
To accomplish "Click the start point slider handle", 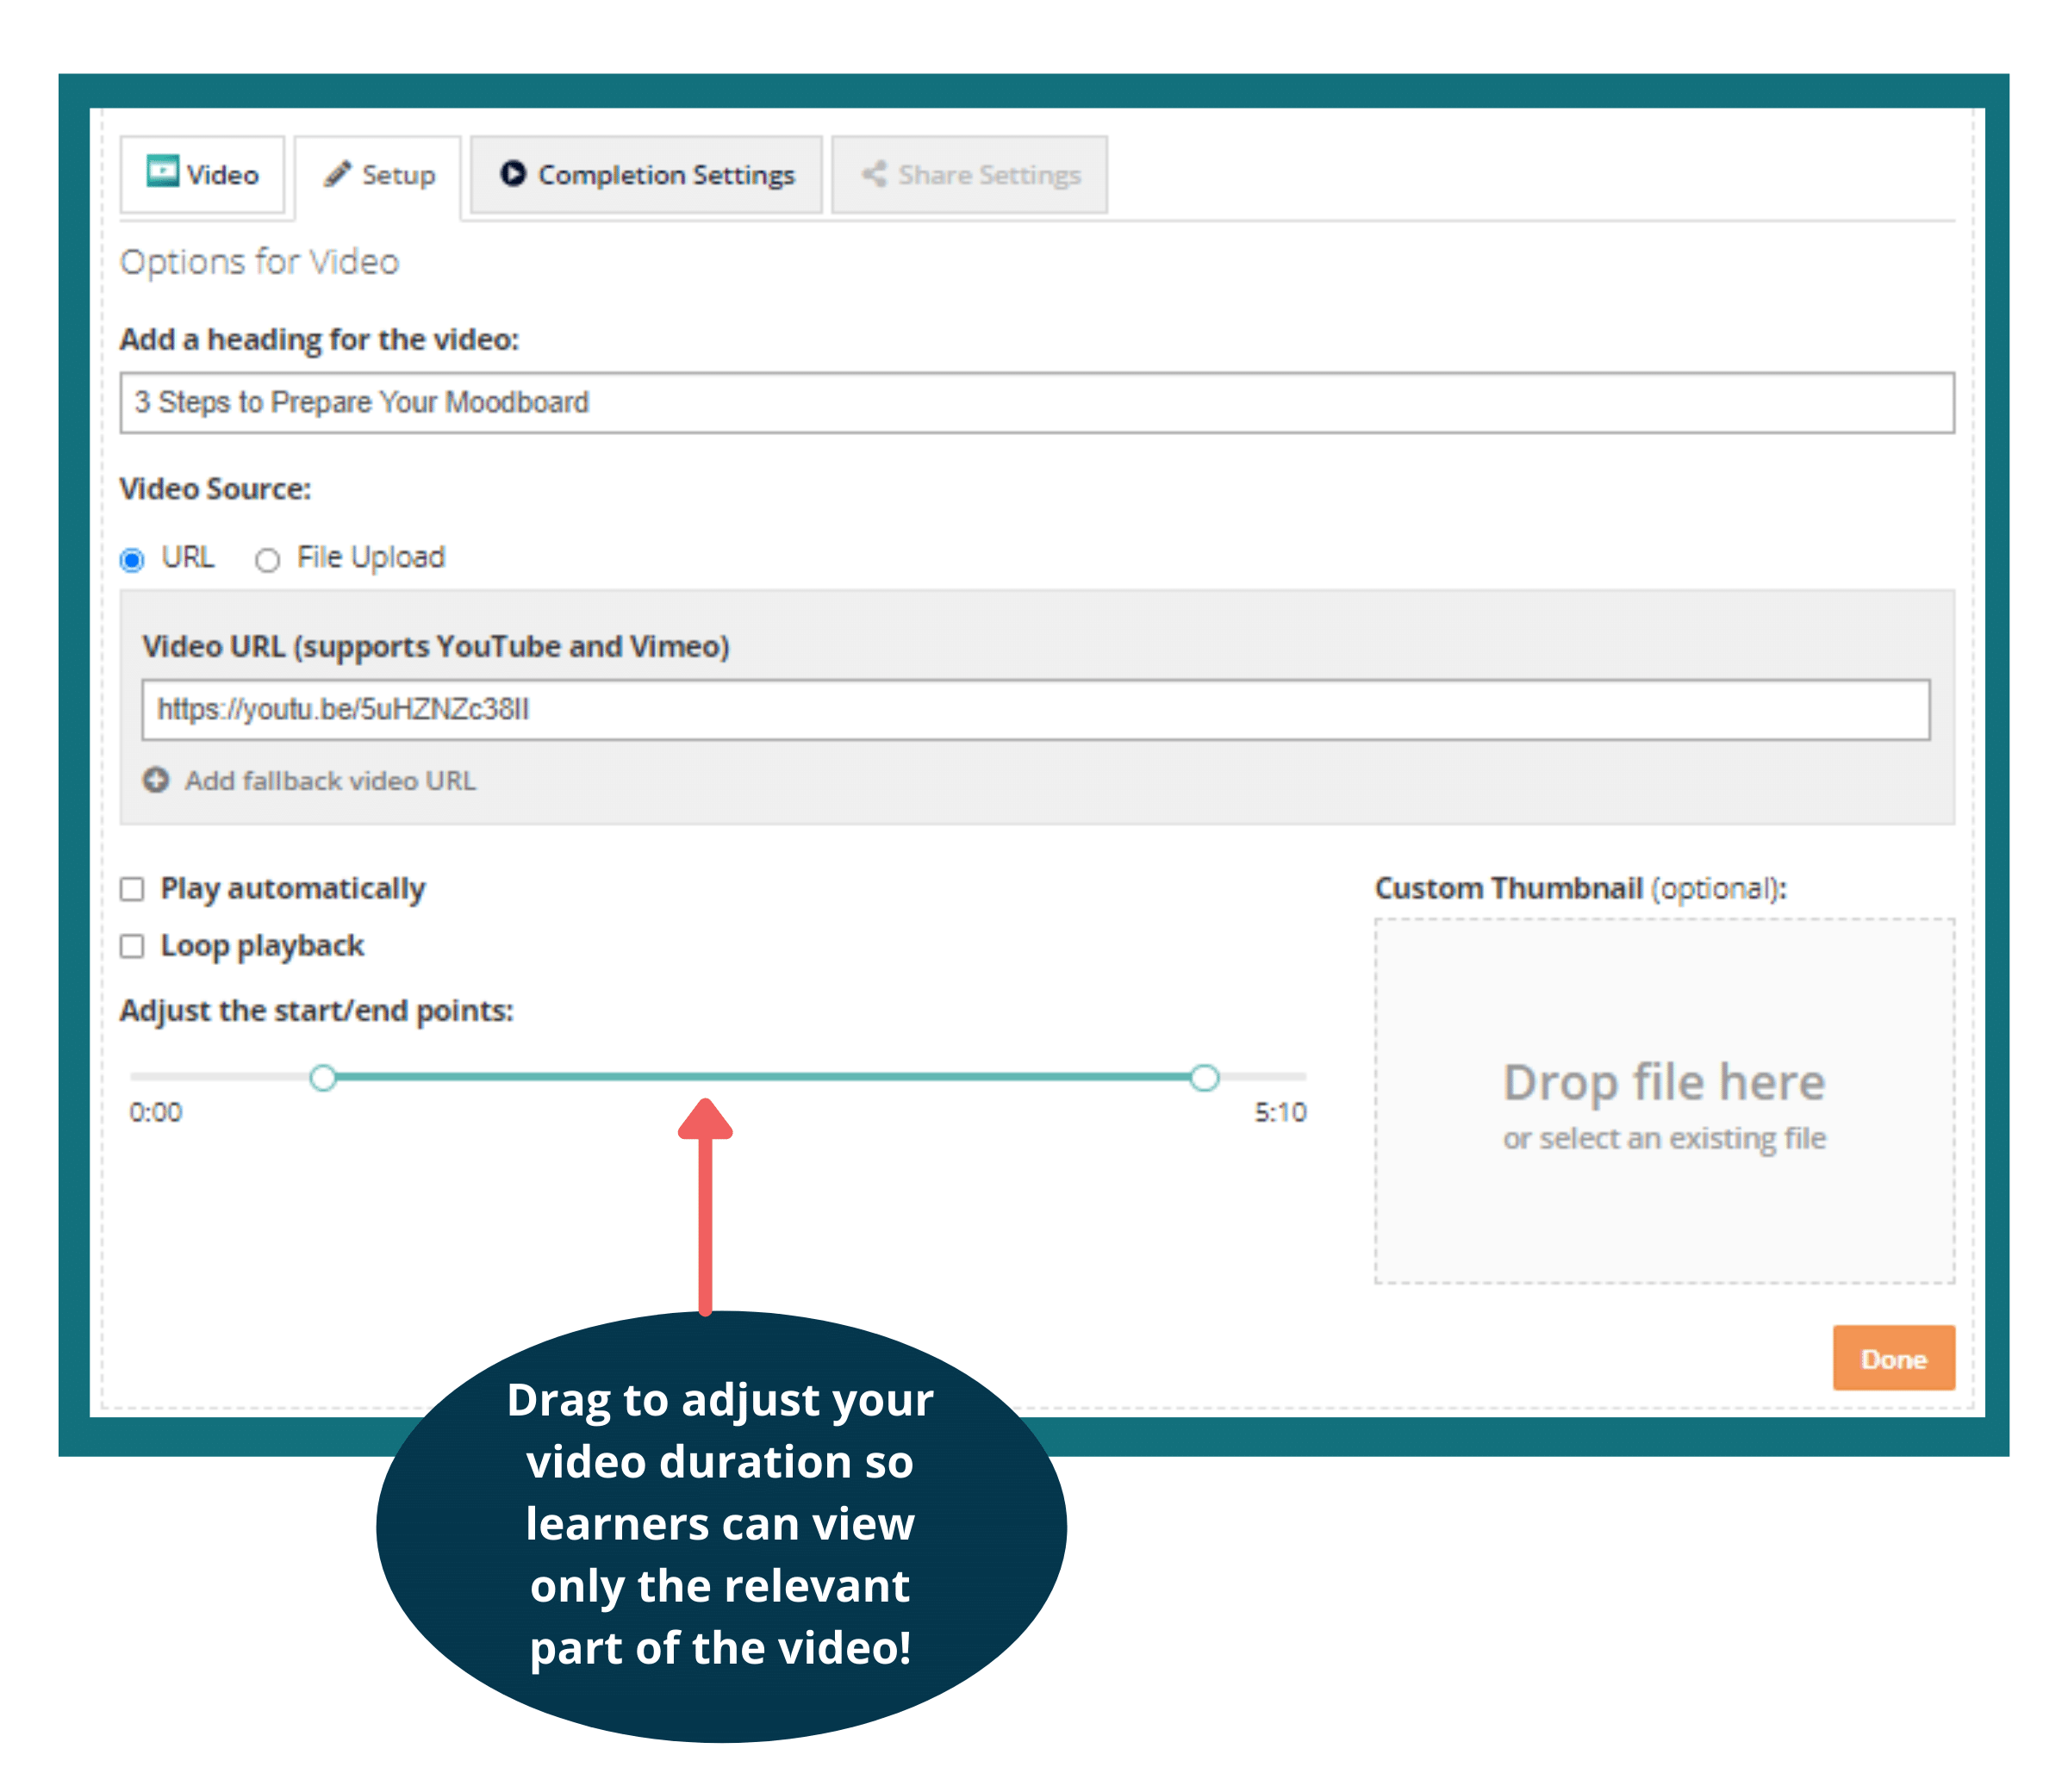I will pyautogui.click(x=323, y=1078).
